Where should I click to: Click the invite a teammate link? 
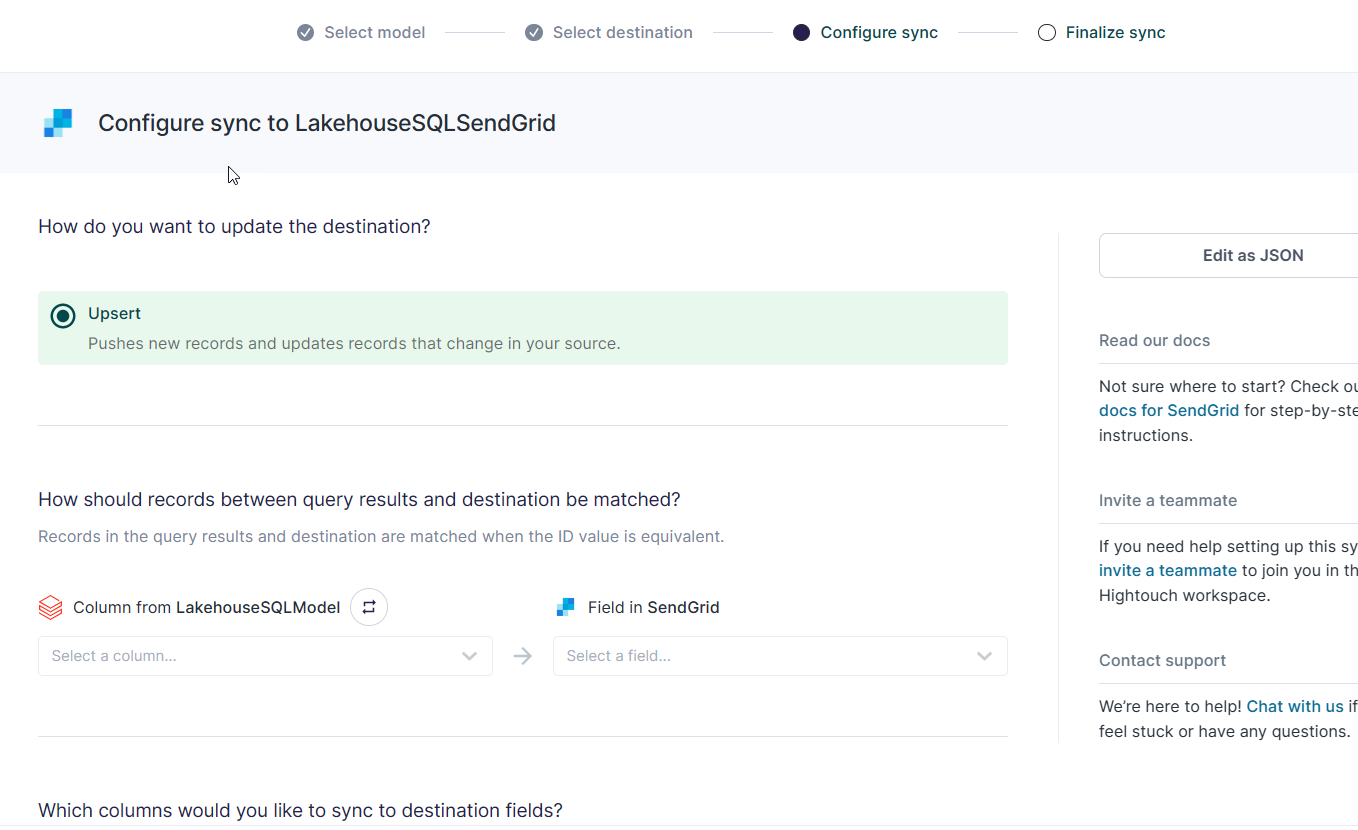coord(1167,570)
